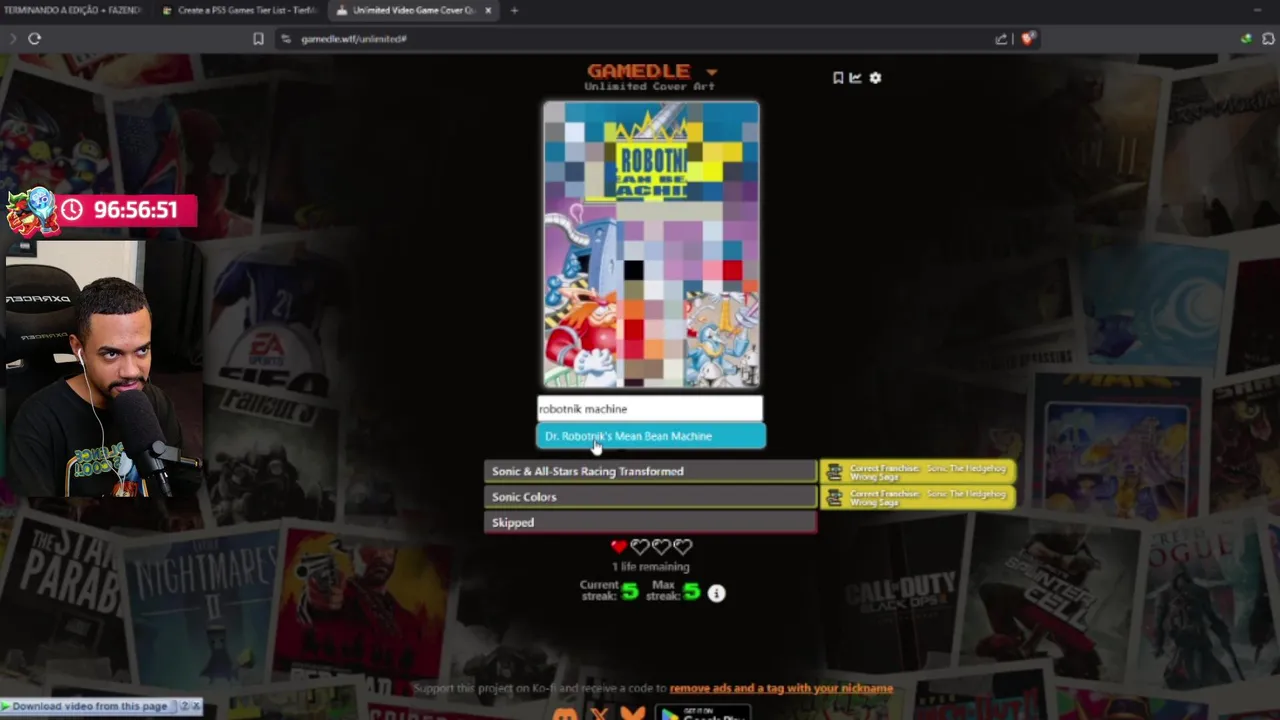Click the 'Sonic & All-Stars Racing Transformed' guess
This screenshot has height=720, width=1280.
click(651, 471)
